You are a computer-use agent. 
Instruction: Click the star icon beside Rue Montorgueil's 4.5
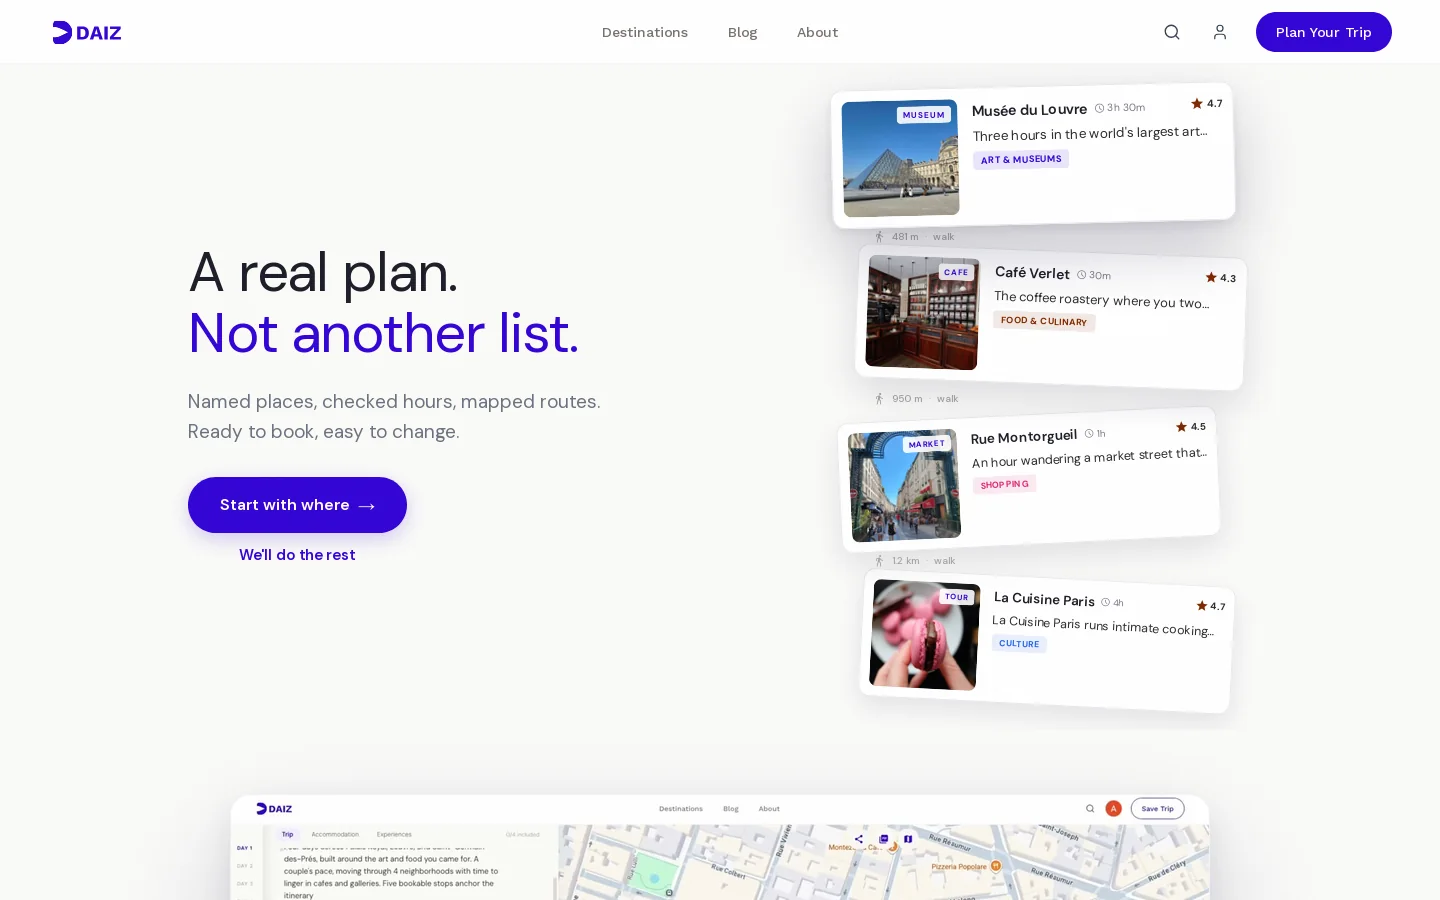(x=1182, y=427)
